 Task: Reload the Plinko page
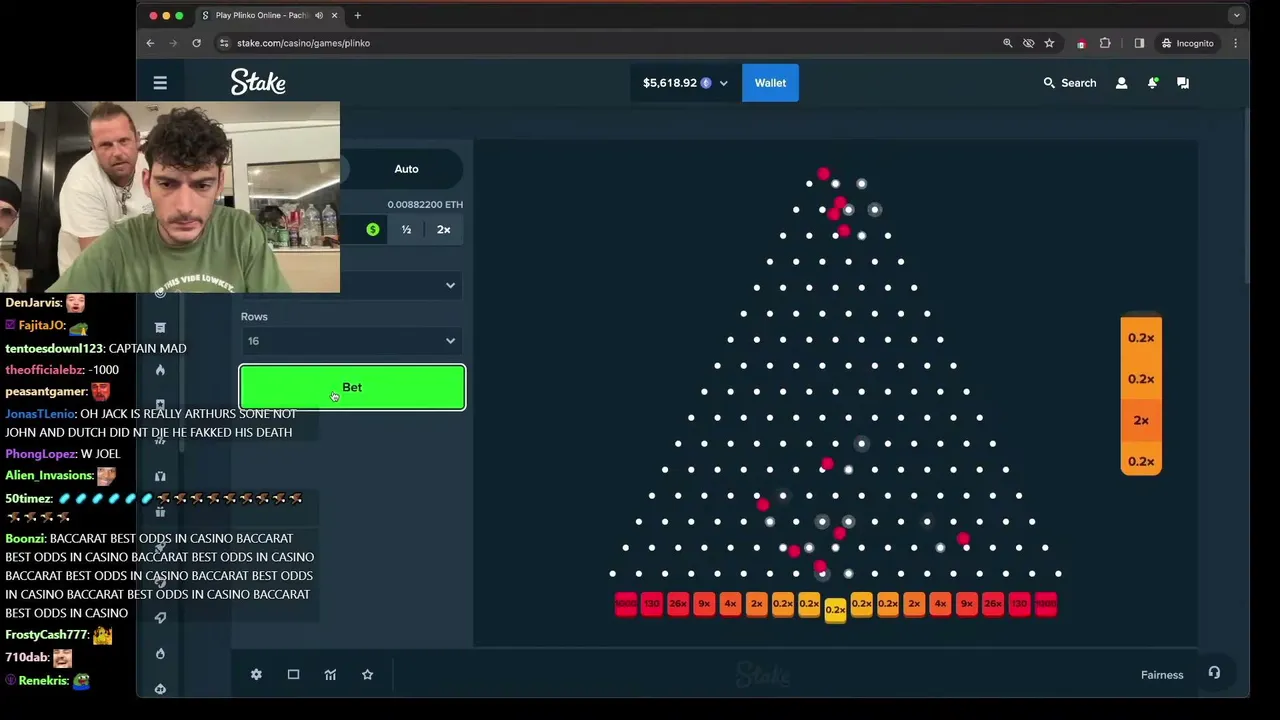[196, 43]
